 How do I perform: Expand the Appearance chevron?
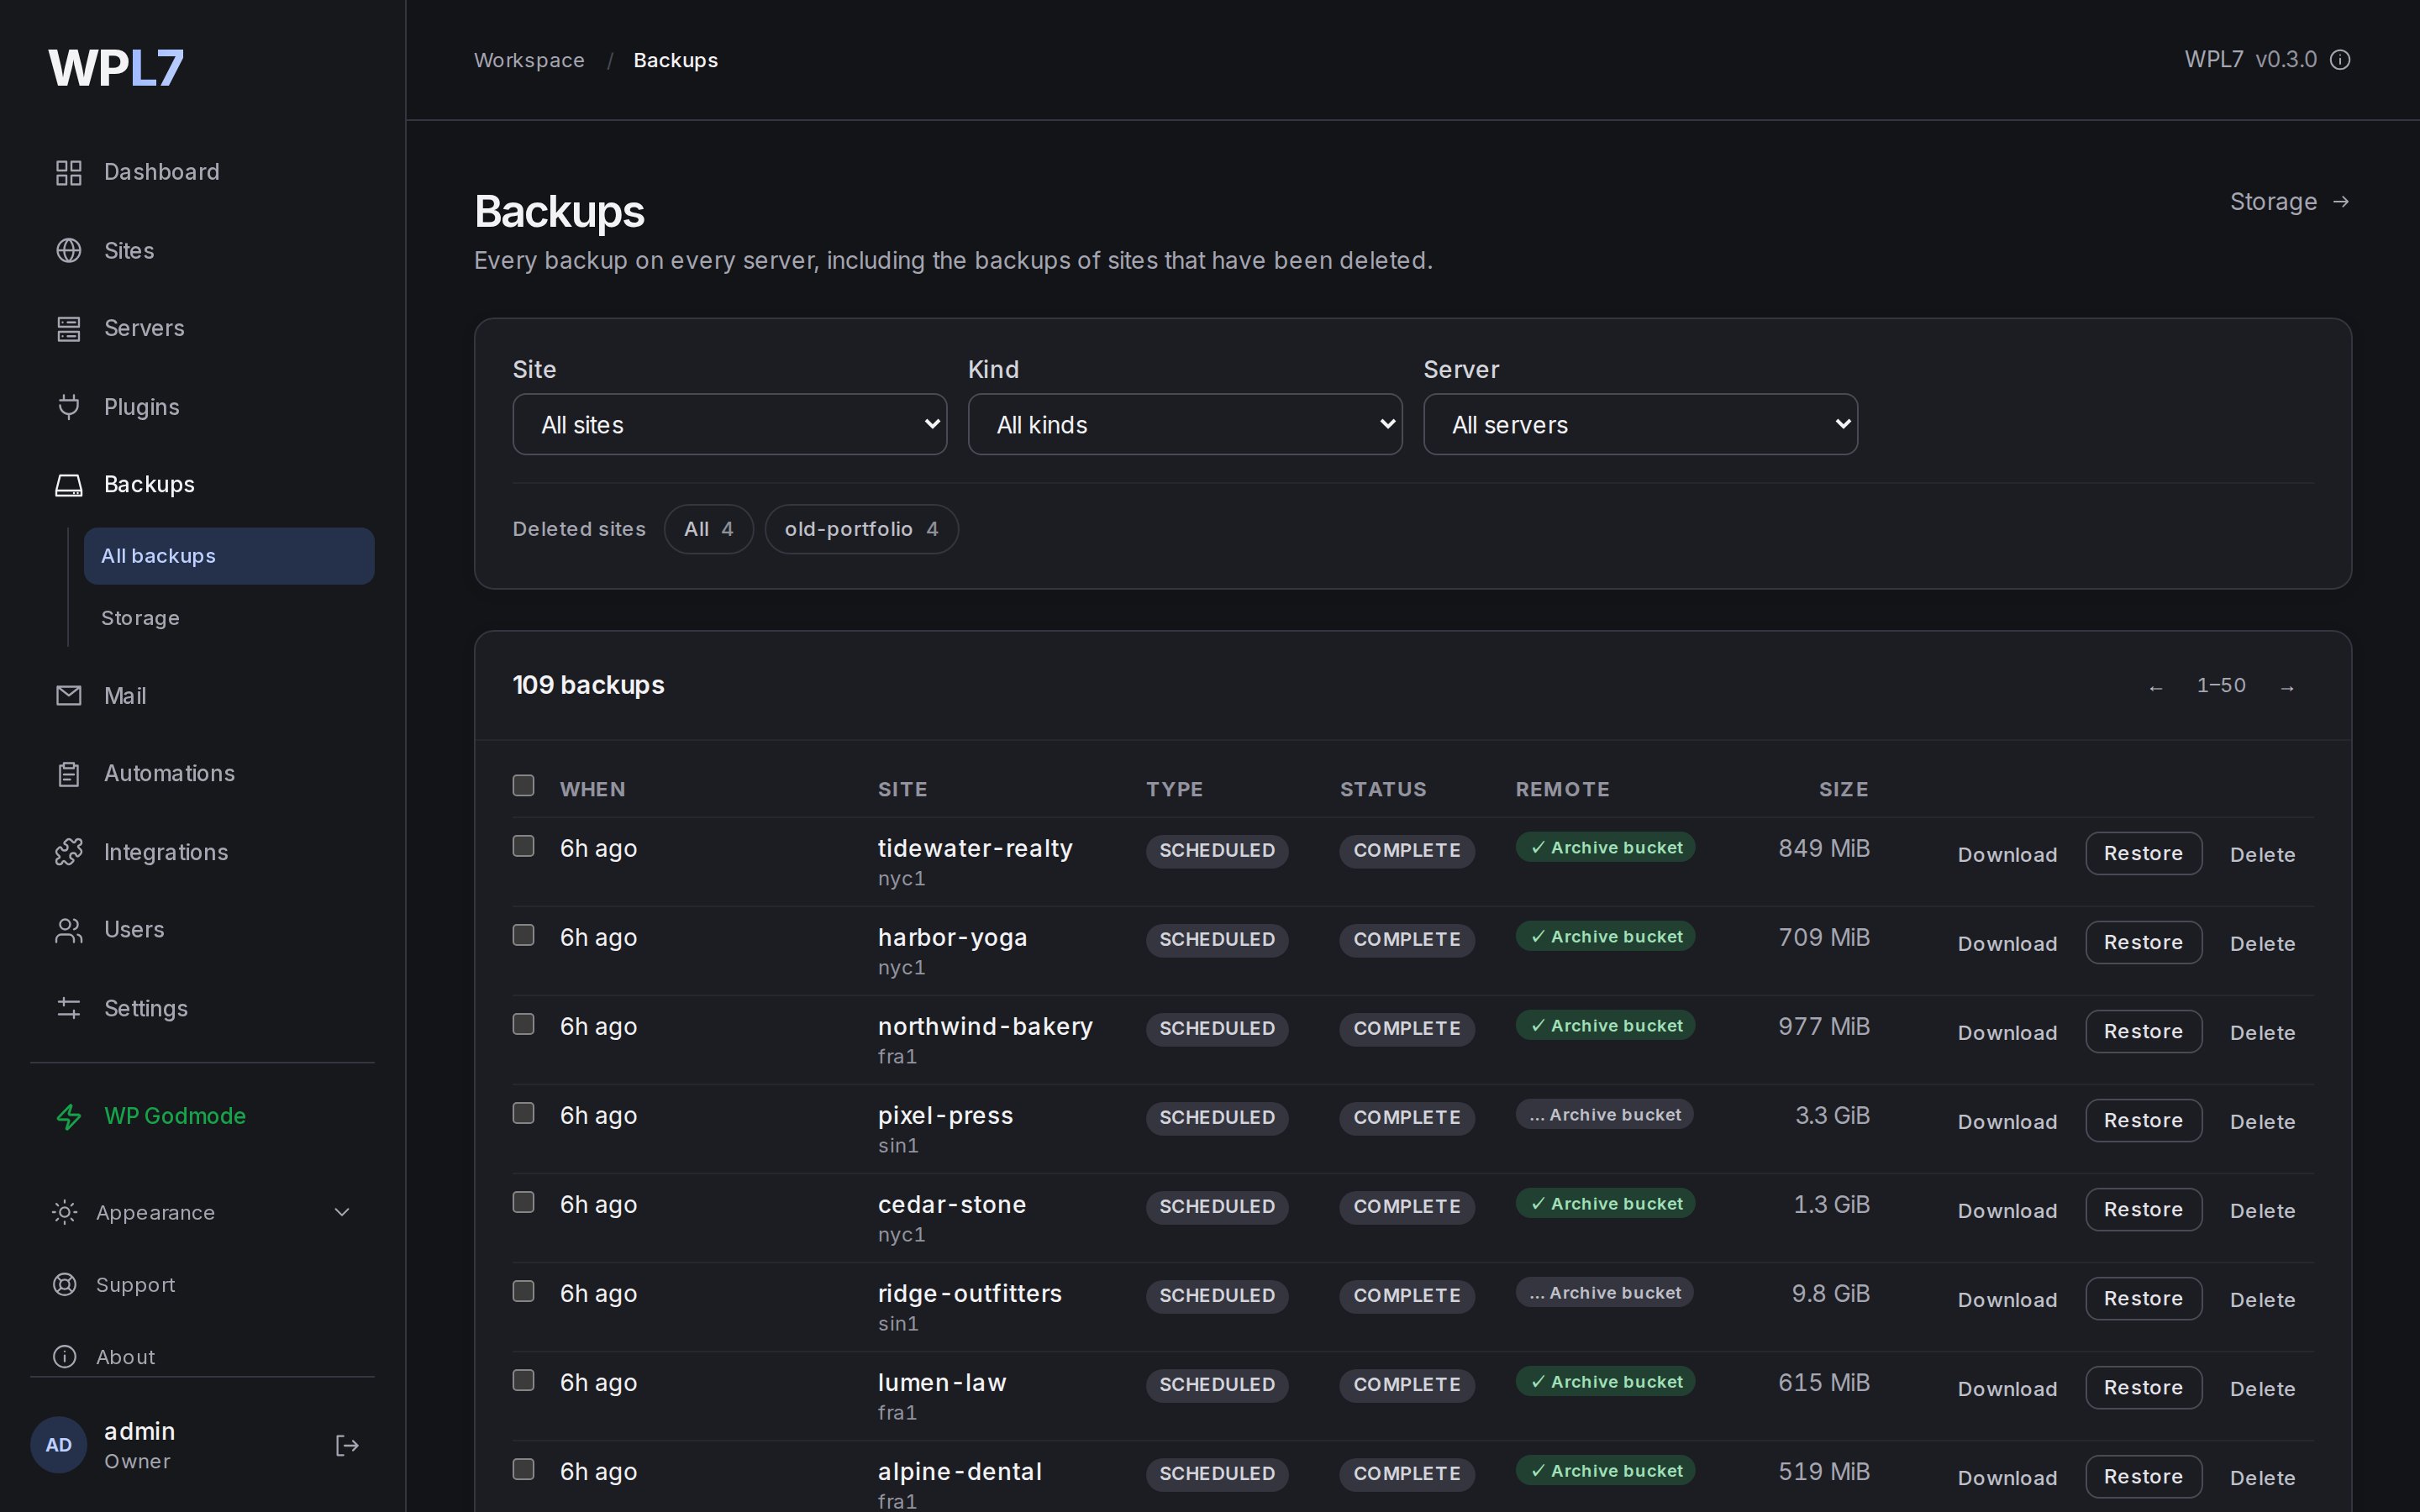341,1212
